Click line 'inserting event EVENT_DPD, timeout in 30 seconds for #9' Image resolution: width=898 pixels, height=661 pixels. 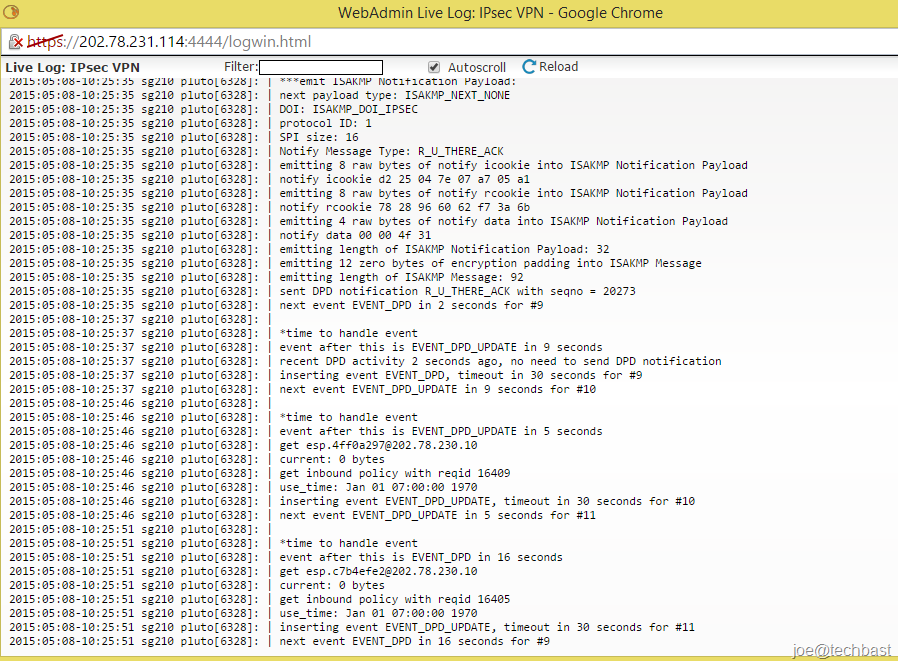click(x=460, y=375)
